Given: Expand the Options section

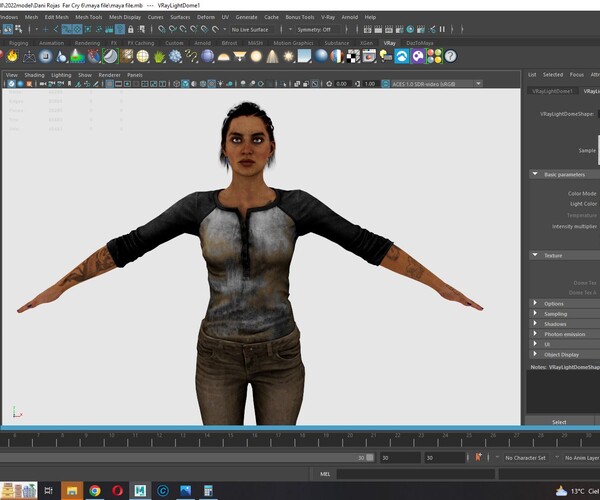Looking at the screenshot, I should [x=564, y=303].
